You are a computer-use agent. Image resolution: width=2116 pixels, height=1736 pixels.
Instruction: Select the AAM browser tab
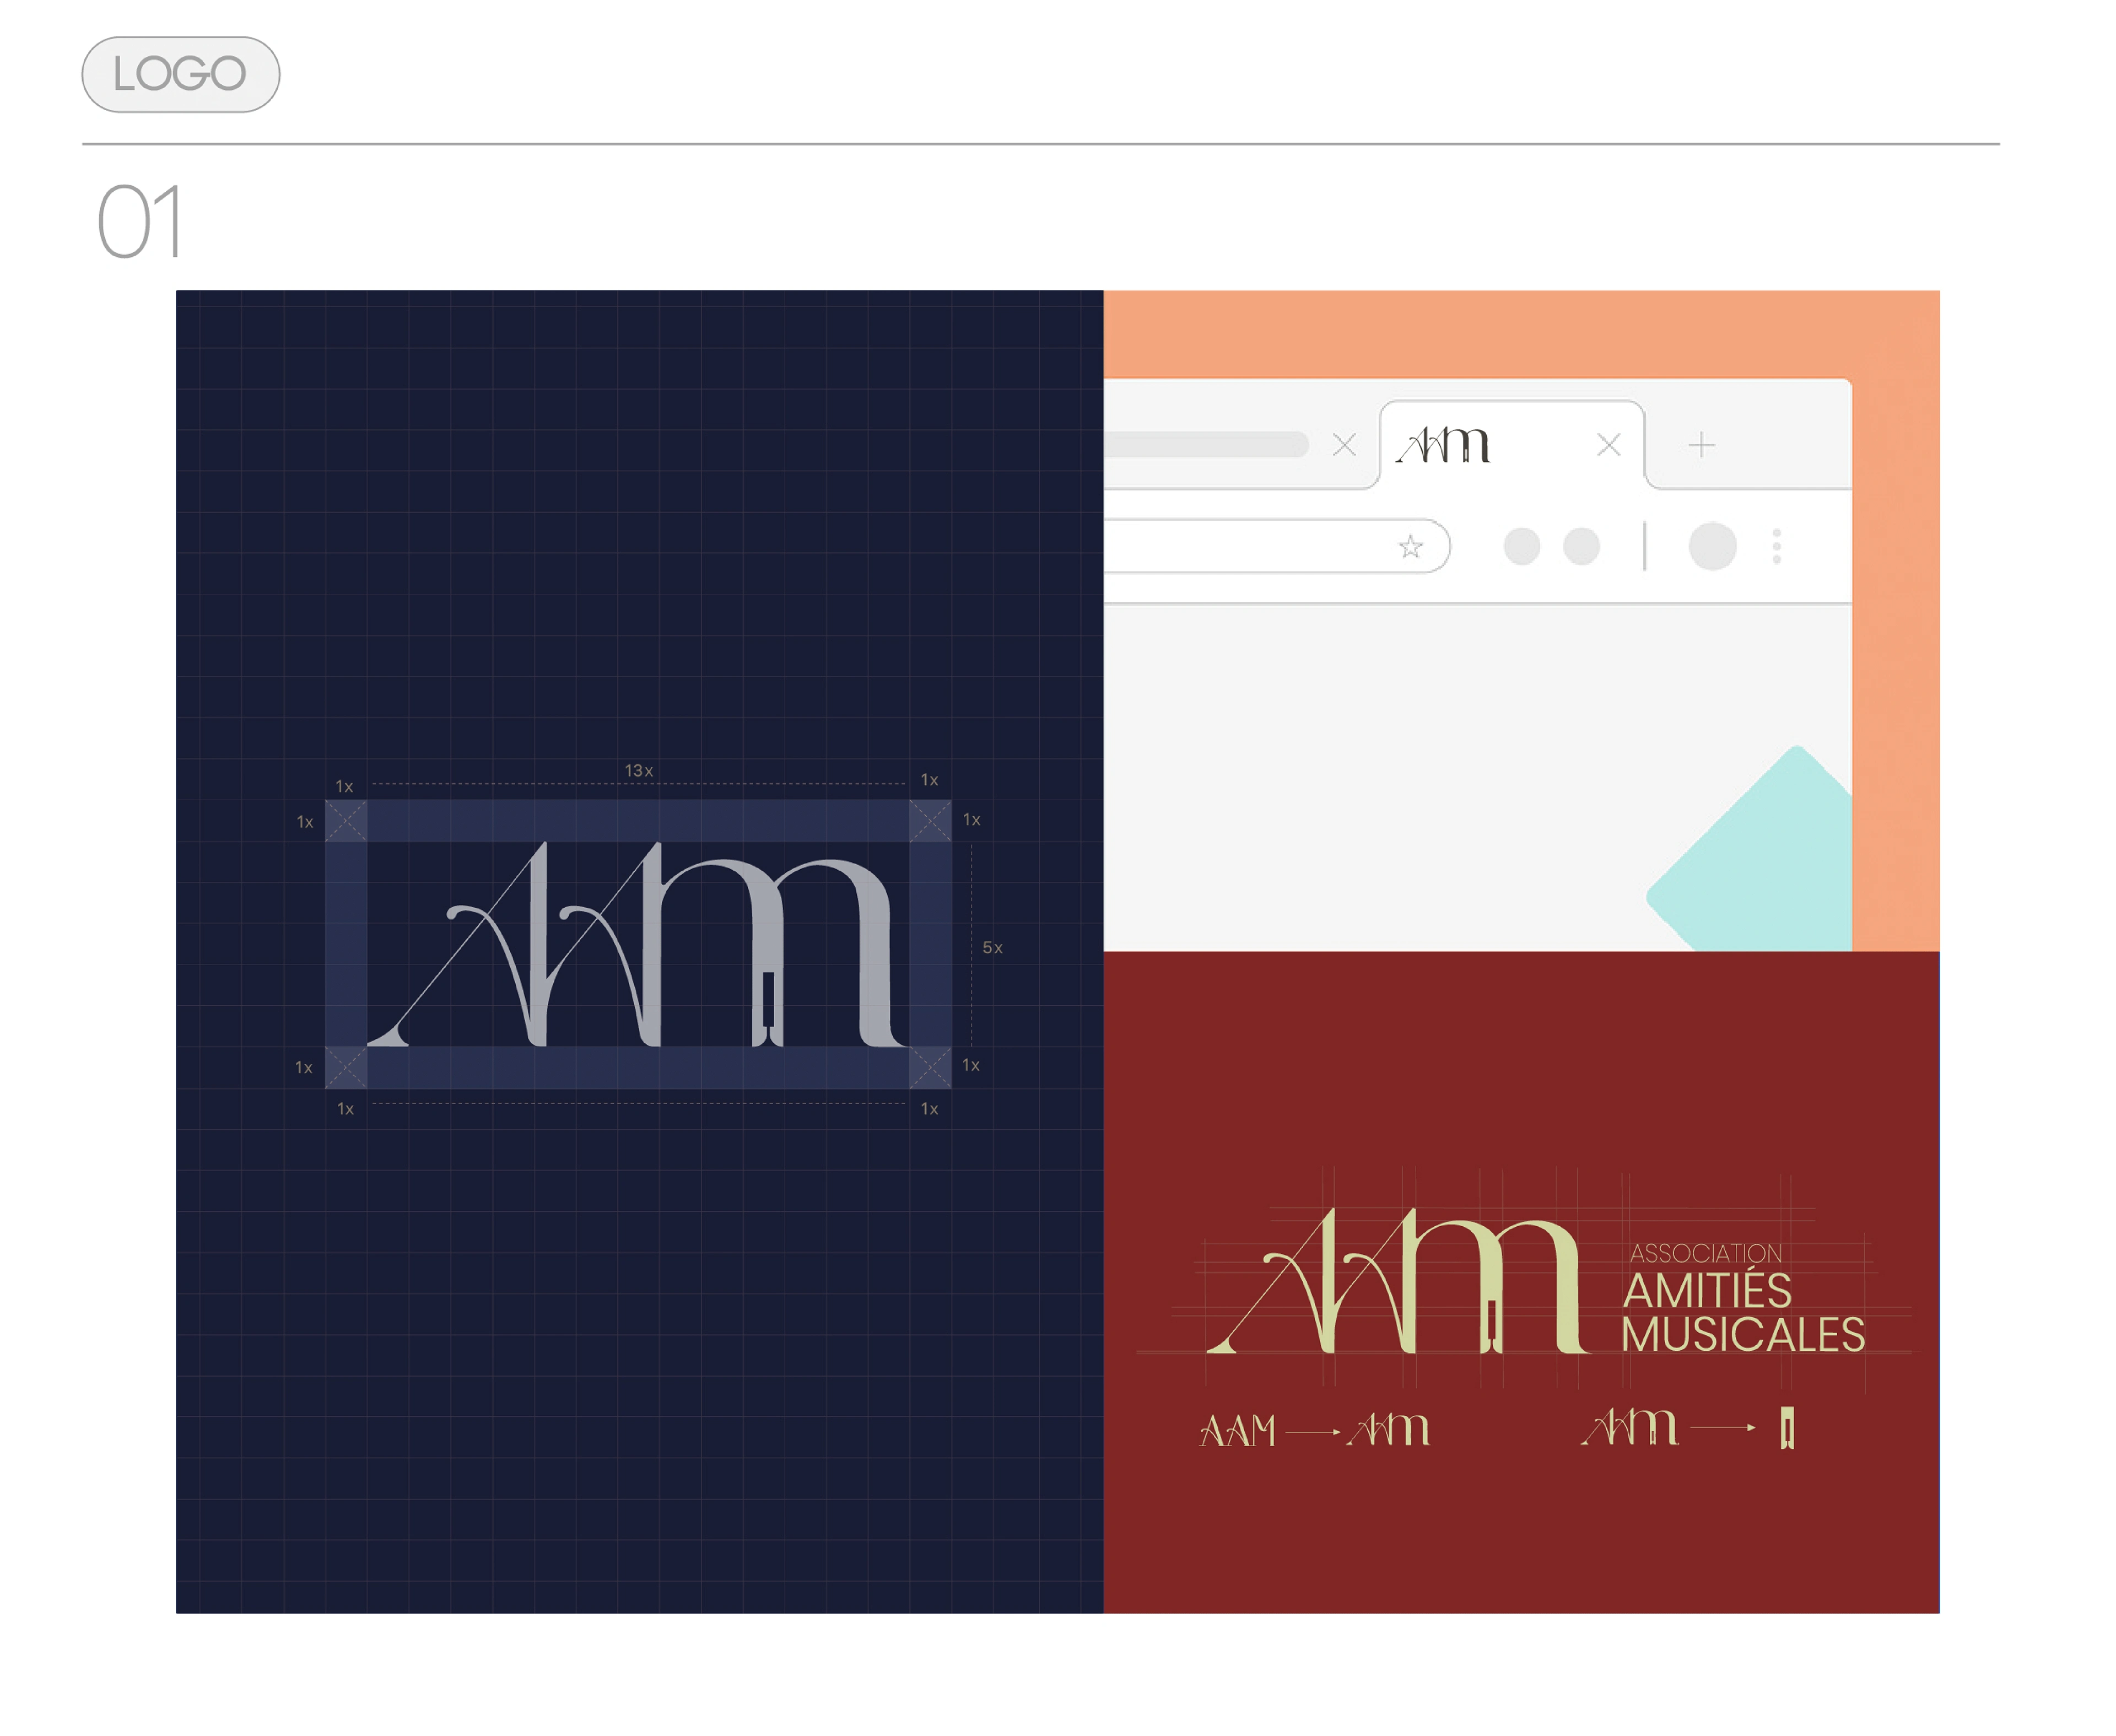(1511, 444)
